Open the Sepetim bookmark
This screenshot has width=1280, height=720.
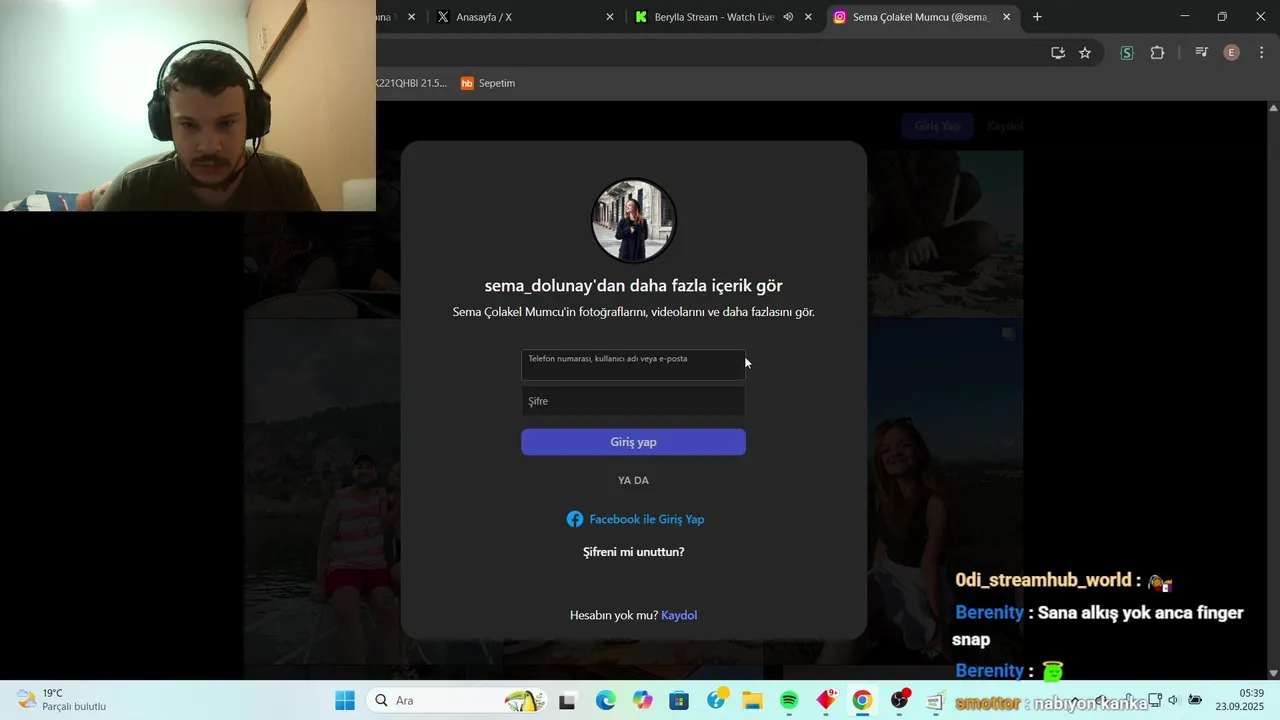click(488, 83)
